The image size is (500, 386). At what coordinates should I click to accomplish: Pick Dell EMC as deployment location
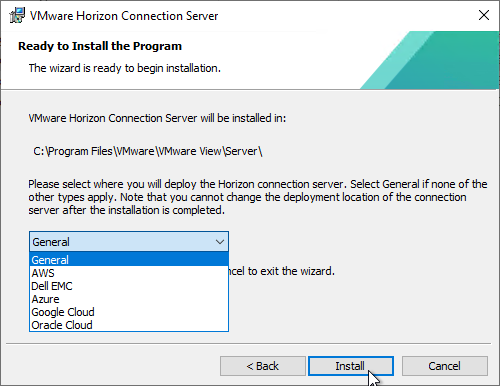coord(129,286)
